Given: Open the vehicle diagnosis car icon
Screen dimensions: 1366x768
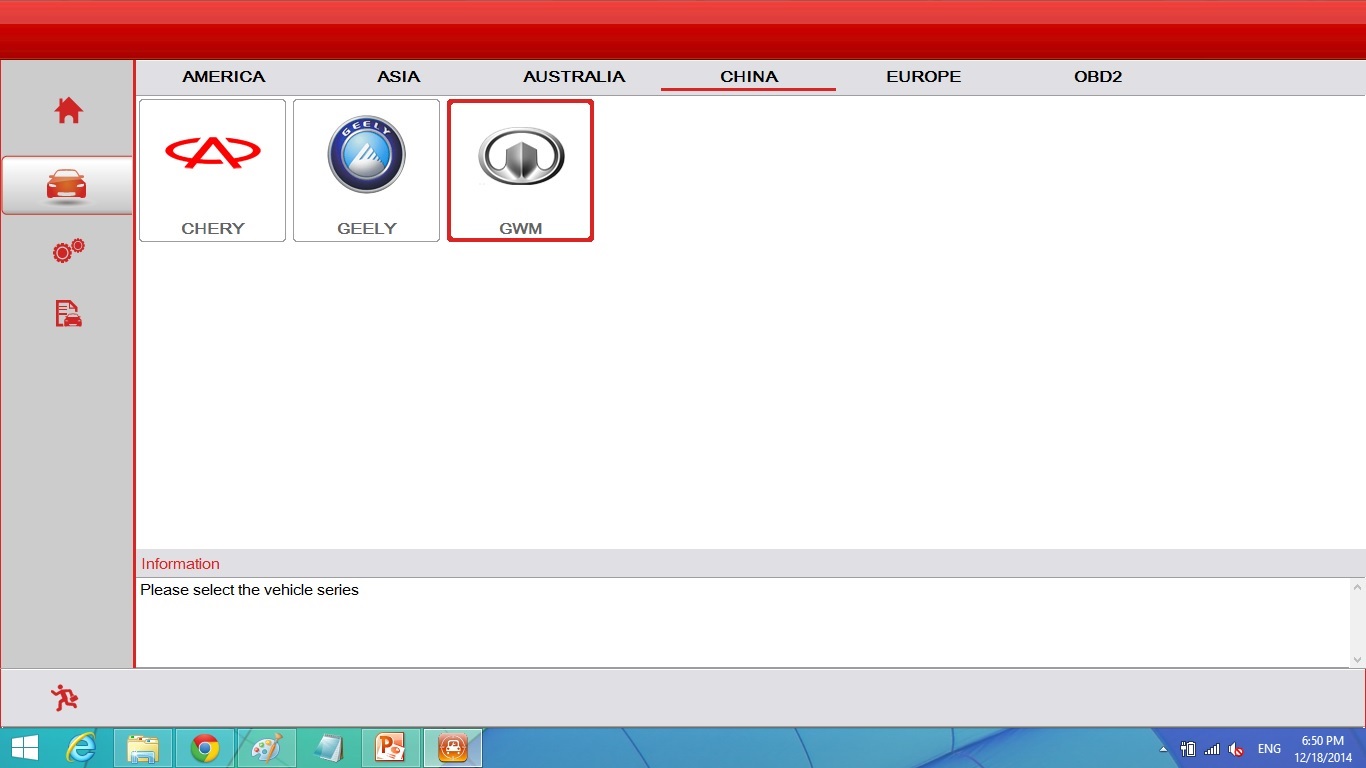Looking at the screenshot, I should tap(67, 185).
